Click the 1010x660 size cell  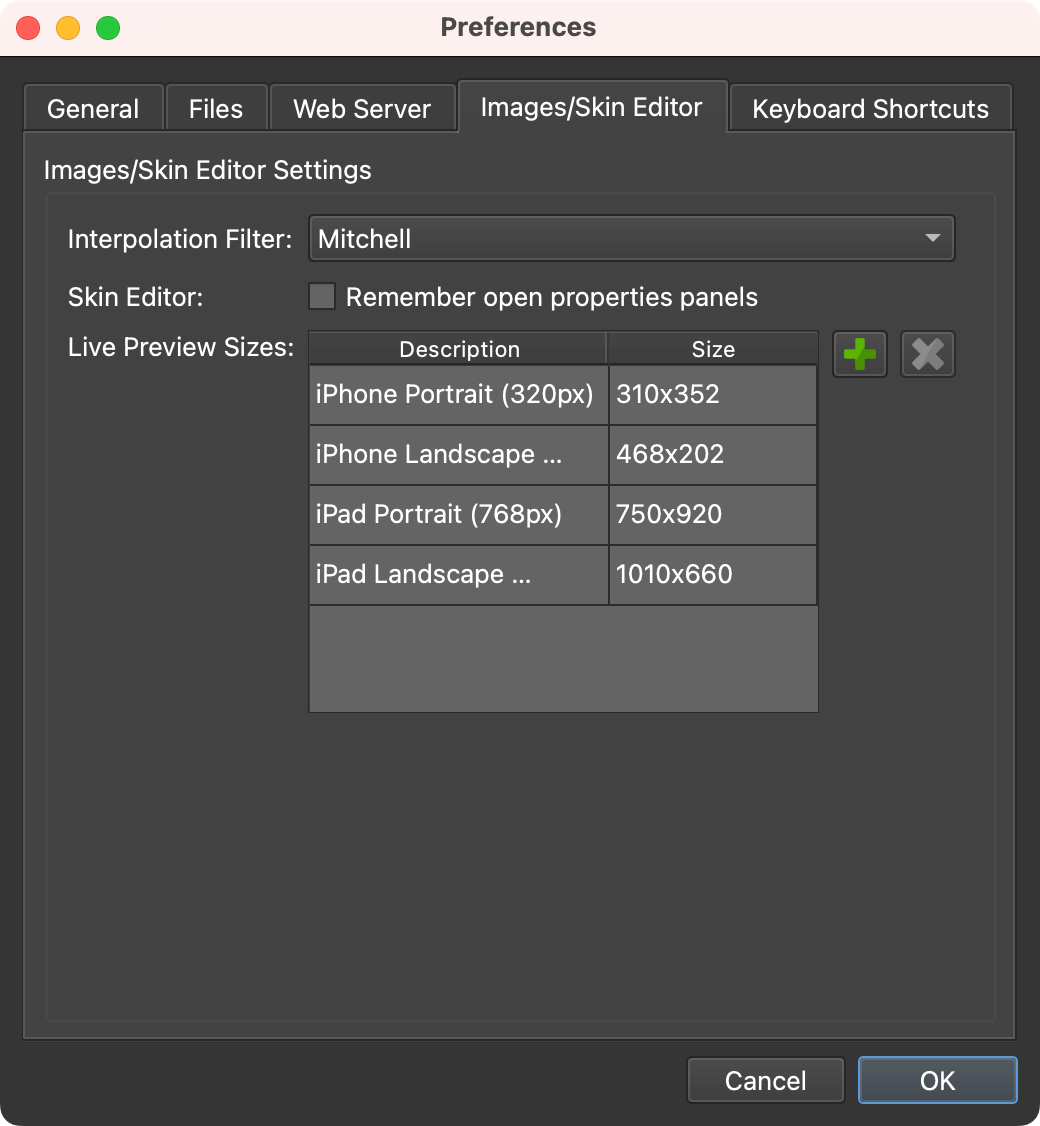point(712,574)
